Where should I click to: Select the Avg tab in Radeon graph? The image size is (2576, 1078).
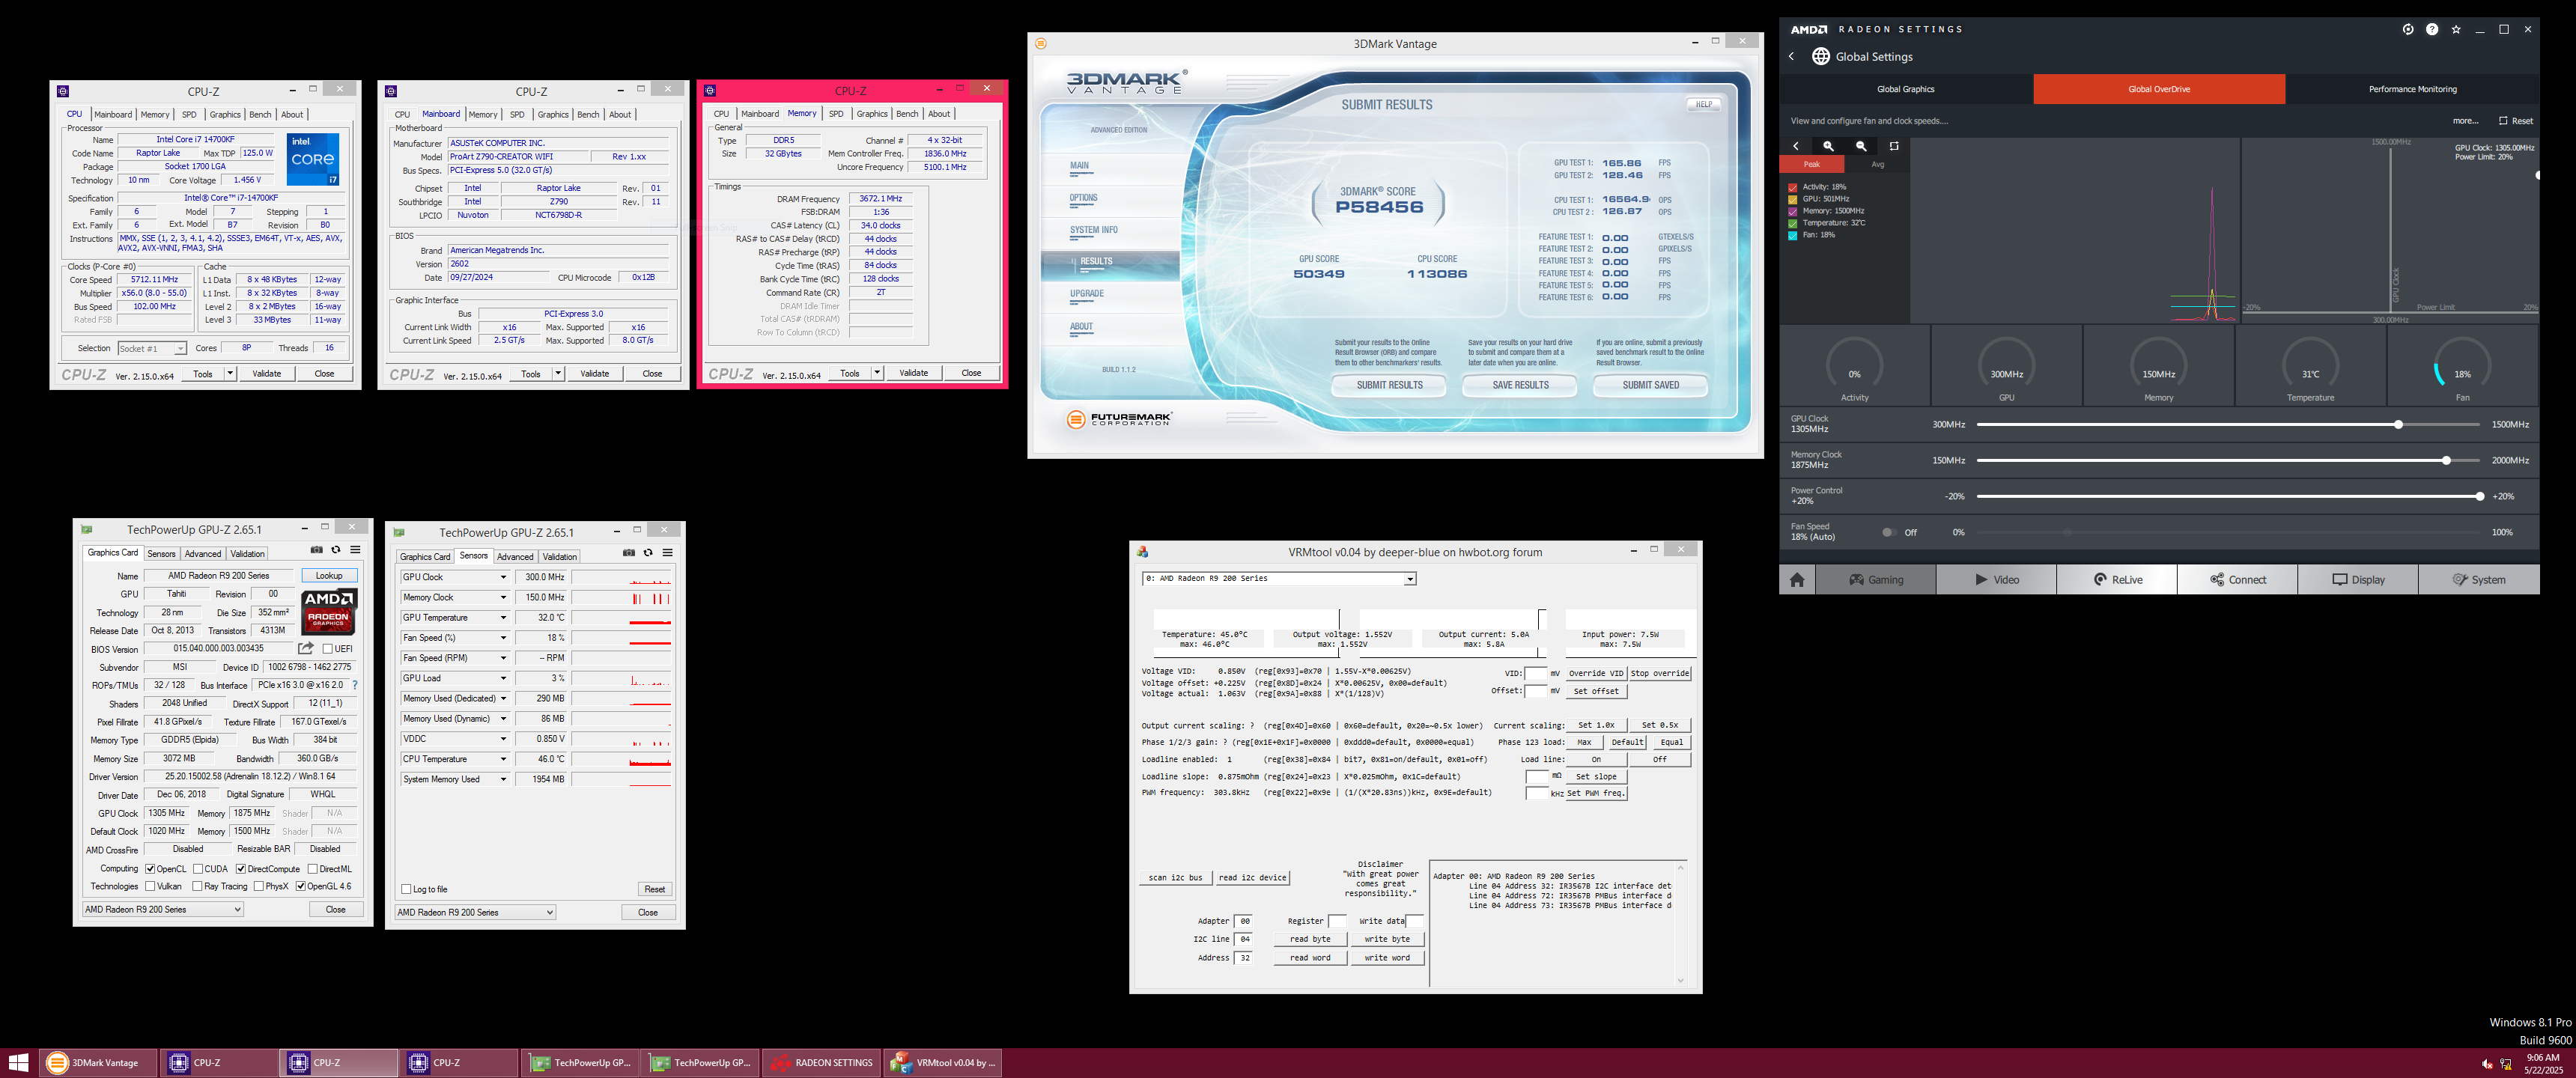(1877, 164)
